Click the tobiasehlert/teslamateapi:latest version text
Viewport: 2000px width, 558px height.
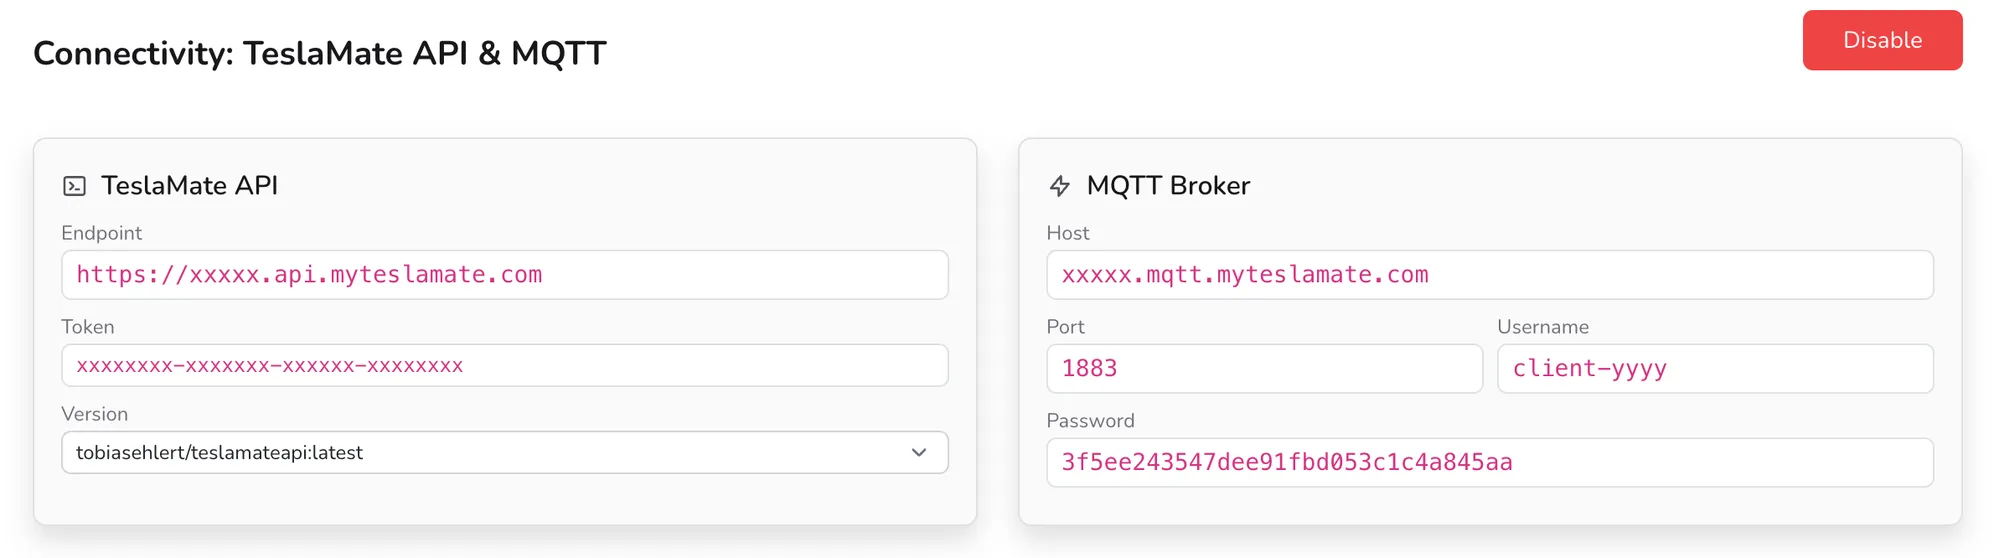(x=219, y=453)
